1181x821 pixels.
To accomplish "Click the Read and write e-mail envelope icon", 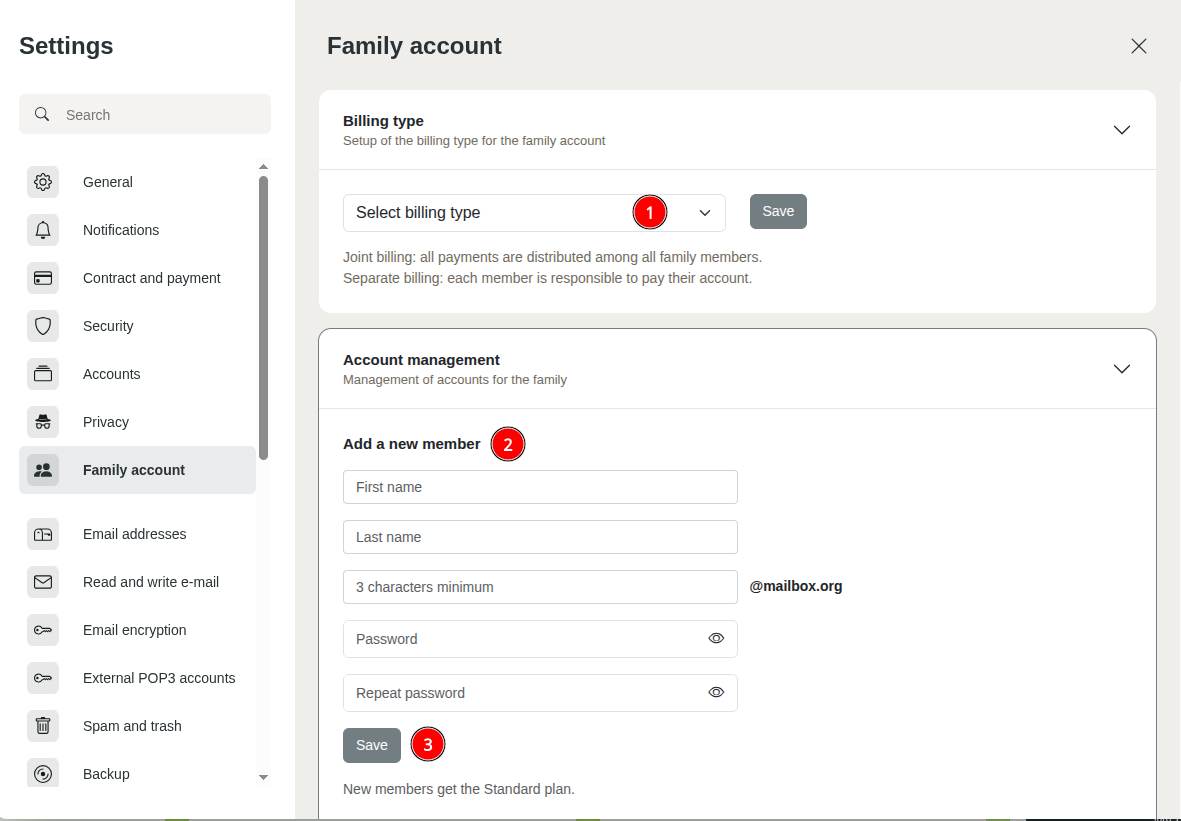I will click(x=43, y=582).
